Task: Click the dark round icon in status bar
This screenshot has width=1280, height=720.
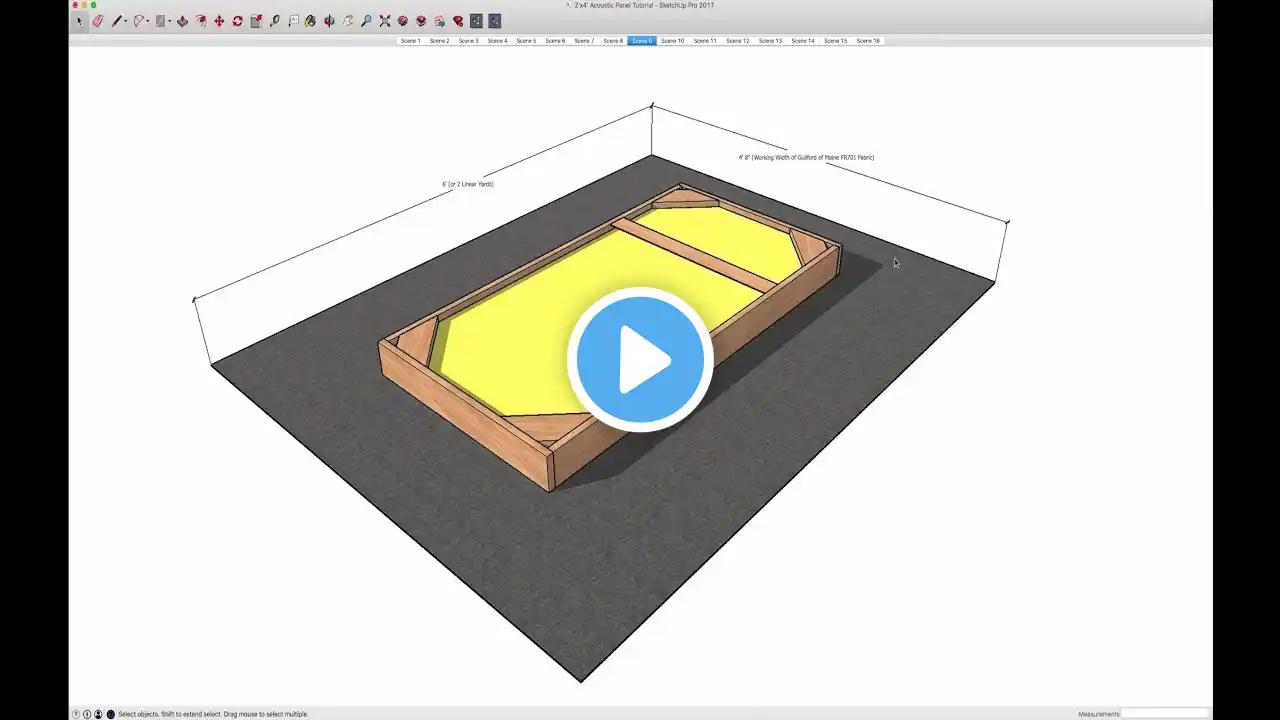Action: (x=110, y=714)
